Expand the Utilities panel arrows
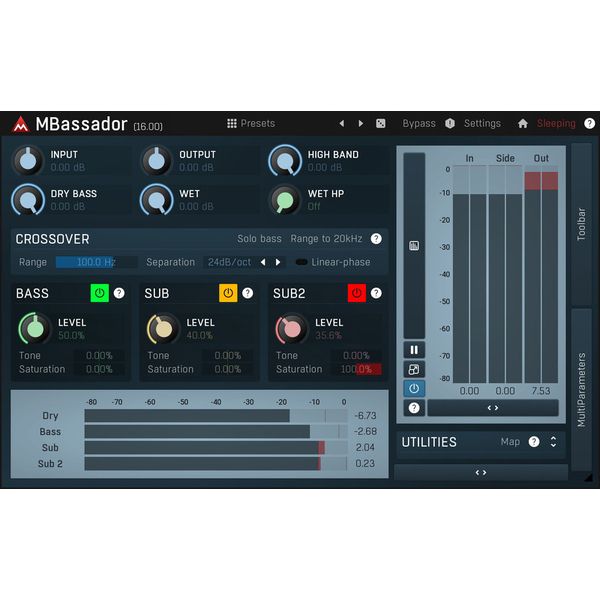 [x=553, y=442]
